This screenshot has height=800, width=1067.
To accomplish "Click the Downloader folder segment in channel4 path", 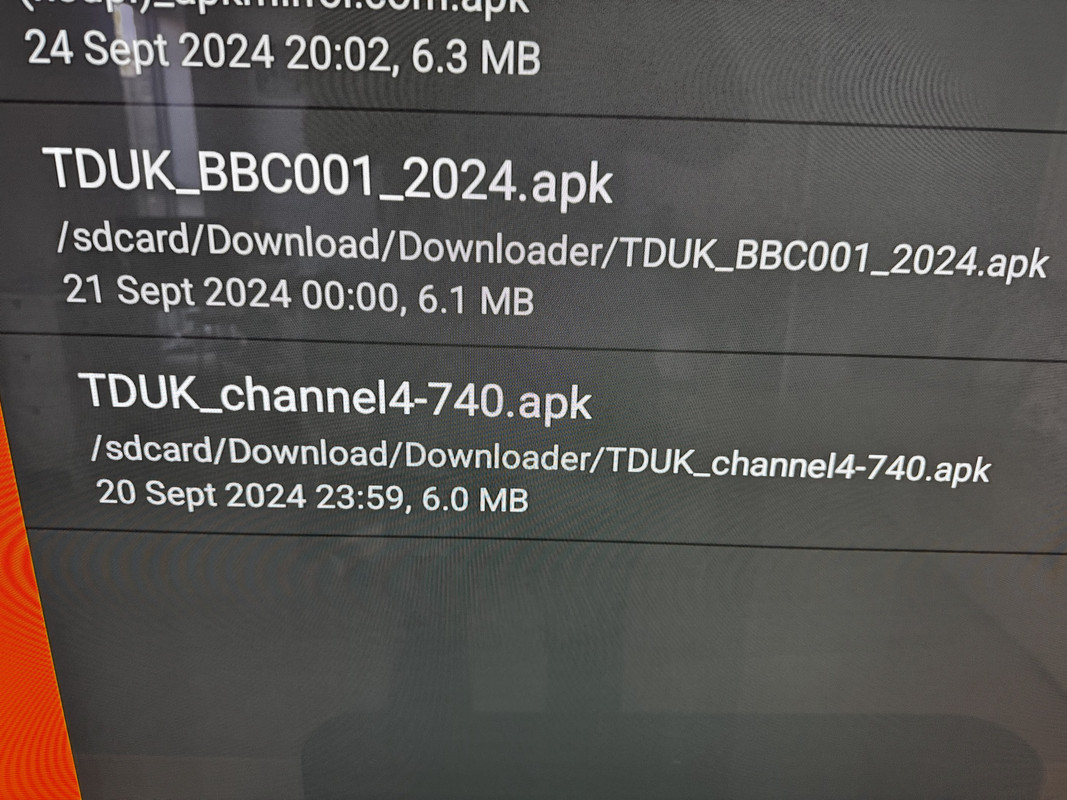I will click(x=497, y=456).
